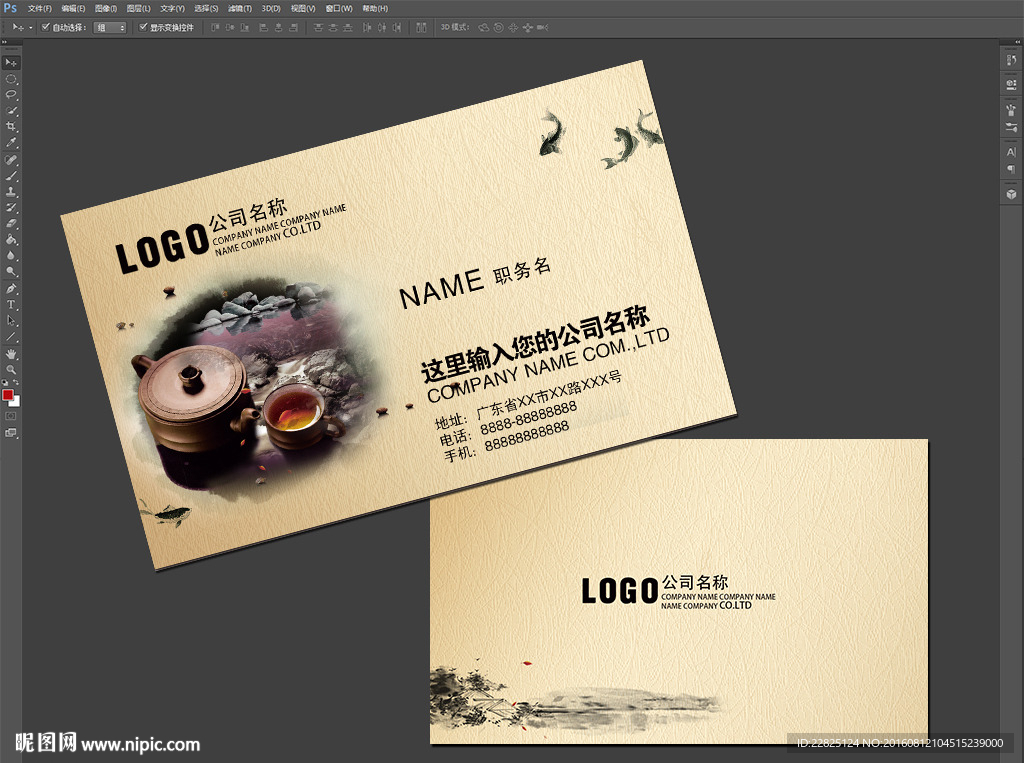Screen dimensions: 1024x763
Task: Toggle Quick Mask mode
Action: [11, 416]
